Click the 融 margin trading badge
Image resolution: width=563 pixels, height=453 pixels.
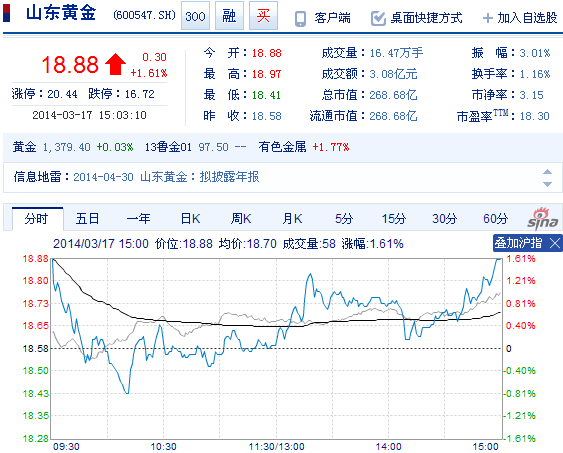[229, 16]
